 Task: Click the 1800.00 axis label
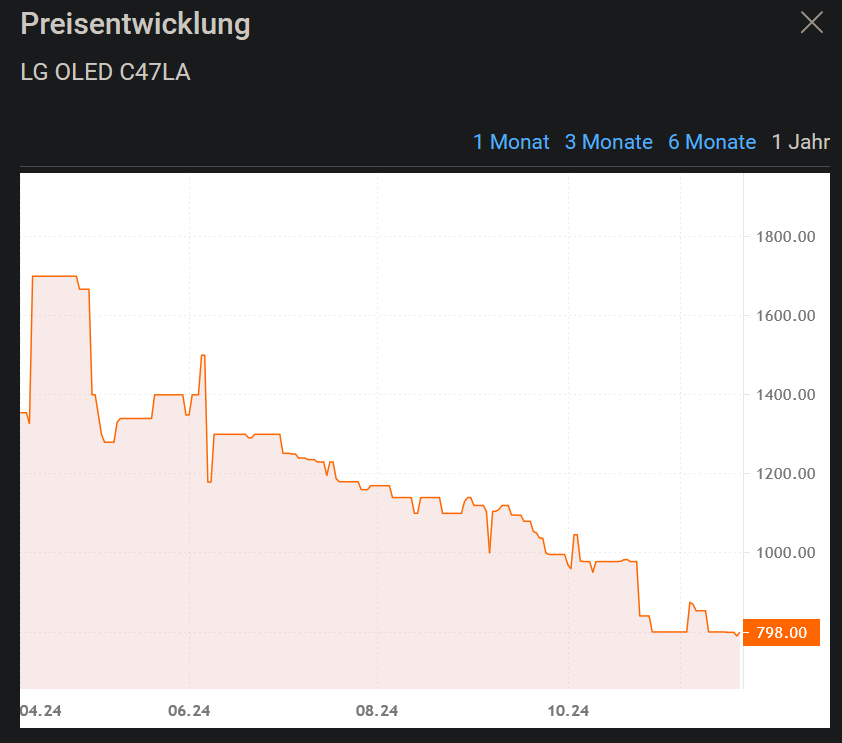[786, 237]
